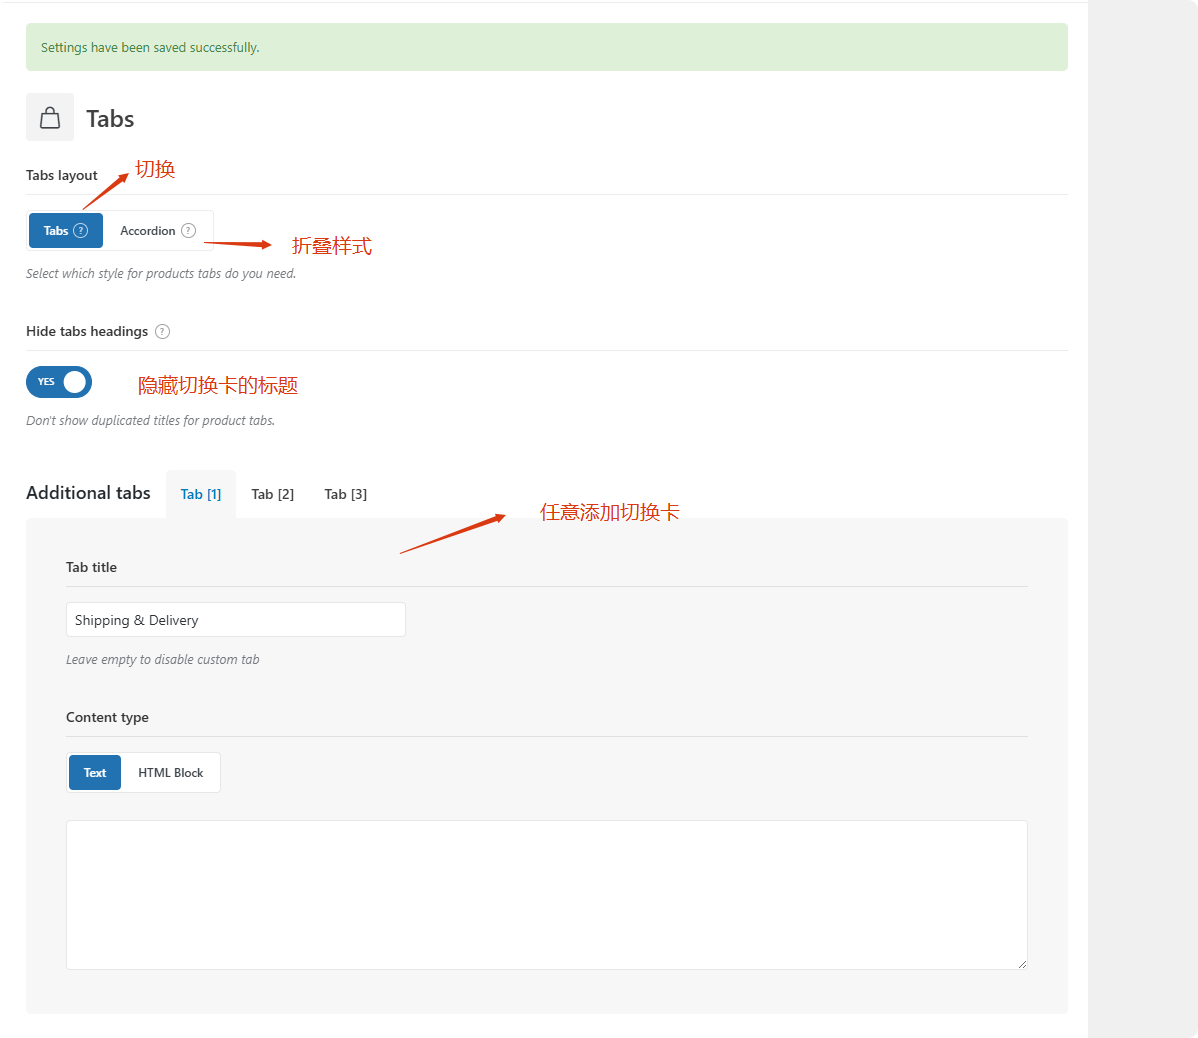Click the Content type section label

pyautogui.click(x=107, y=718)
